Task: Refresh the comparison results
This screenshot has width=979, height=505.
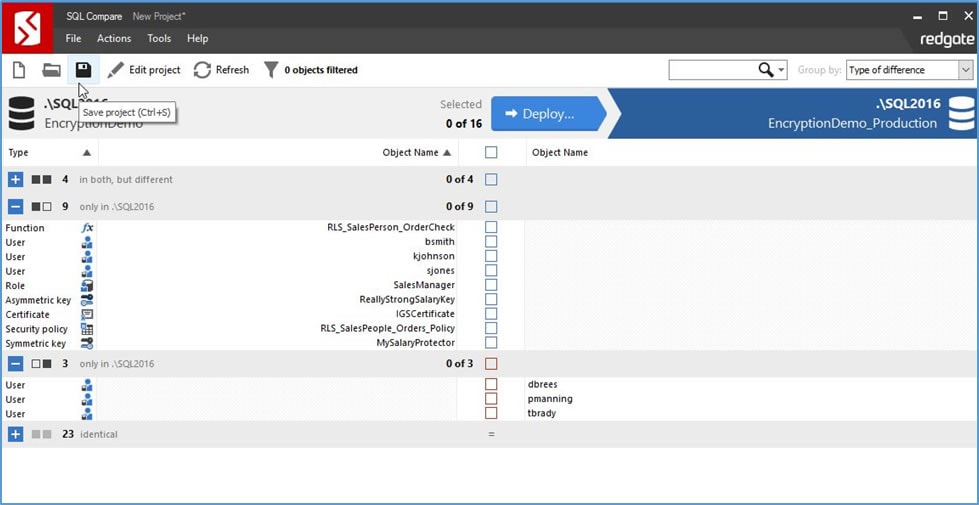Action: click(221, 70)
